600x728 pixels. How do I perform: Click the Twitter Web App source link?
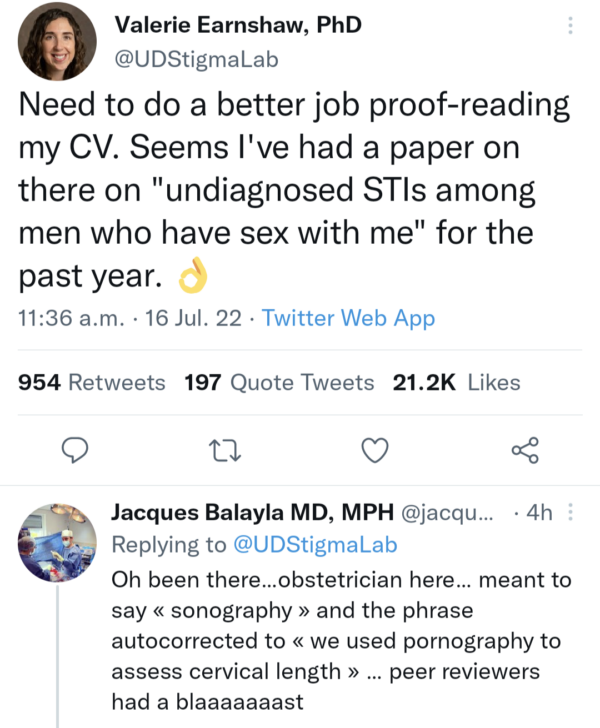[348, 318]
